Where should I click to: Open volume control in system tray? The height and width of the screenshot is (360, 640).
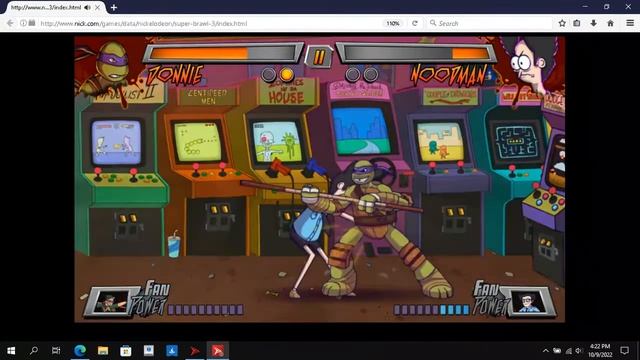pyautogui.click(x=579, y=350)
